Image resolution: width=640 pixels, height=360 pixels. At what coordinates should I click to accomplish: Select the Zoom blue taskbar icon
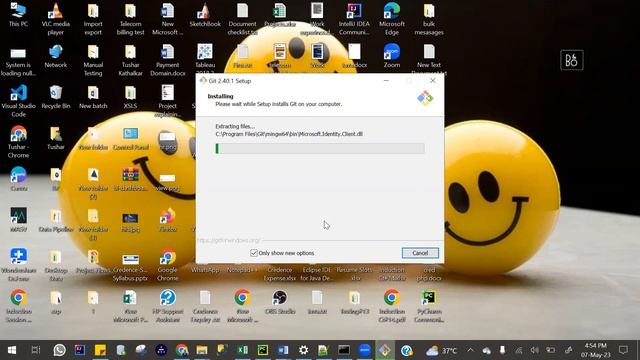364,350
